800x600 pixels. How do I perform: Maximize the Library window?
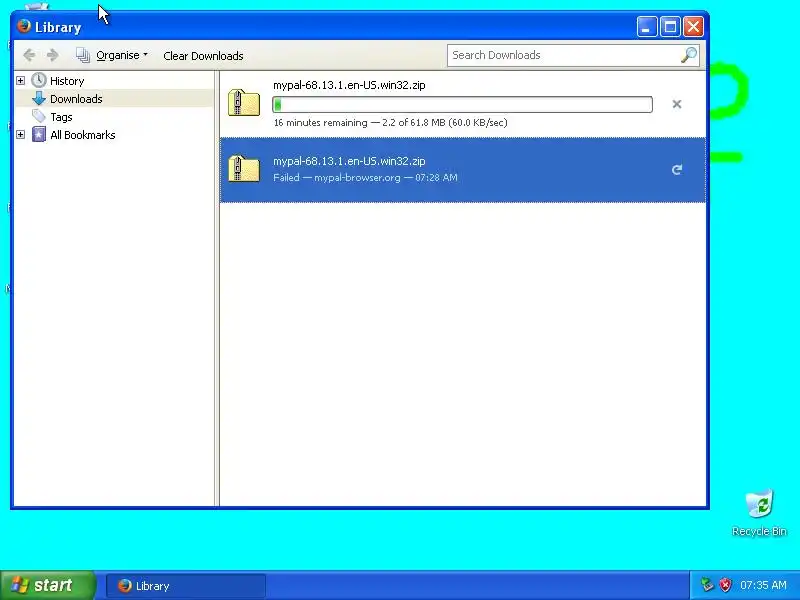pyautogui.click(x=670, y=27)
